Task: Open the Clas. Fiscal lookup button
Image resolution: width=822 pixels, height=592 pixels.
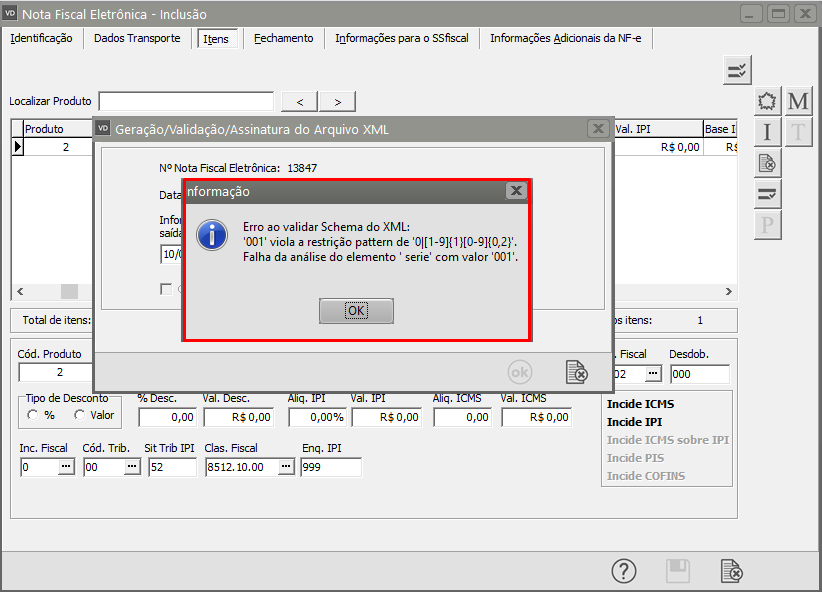Action: coord(286,467)
